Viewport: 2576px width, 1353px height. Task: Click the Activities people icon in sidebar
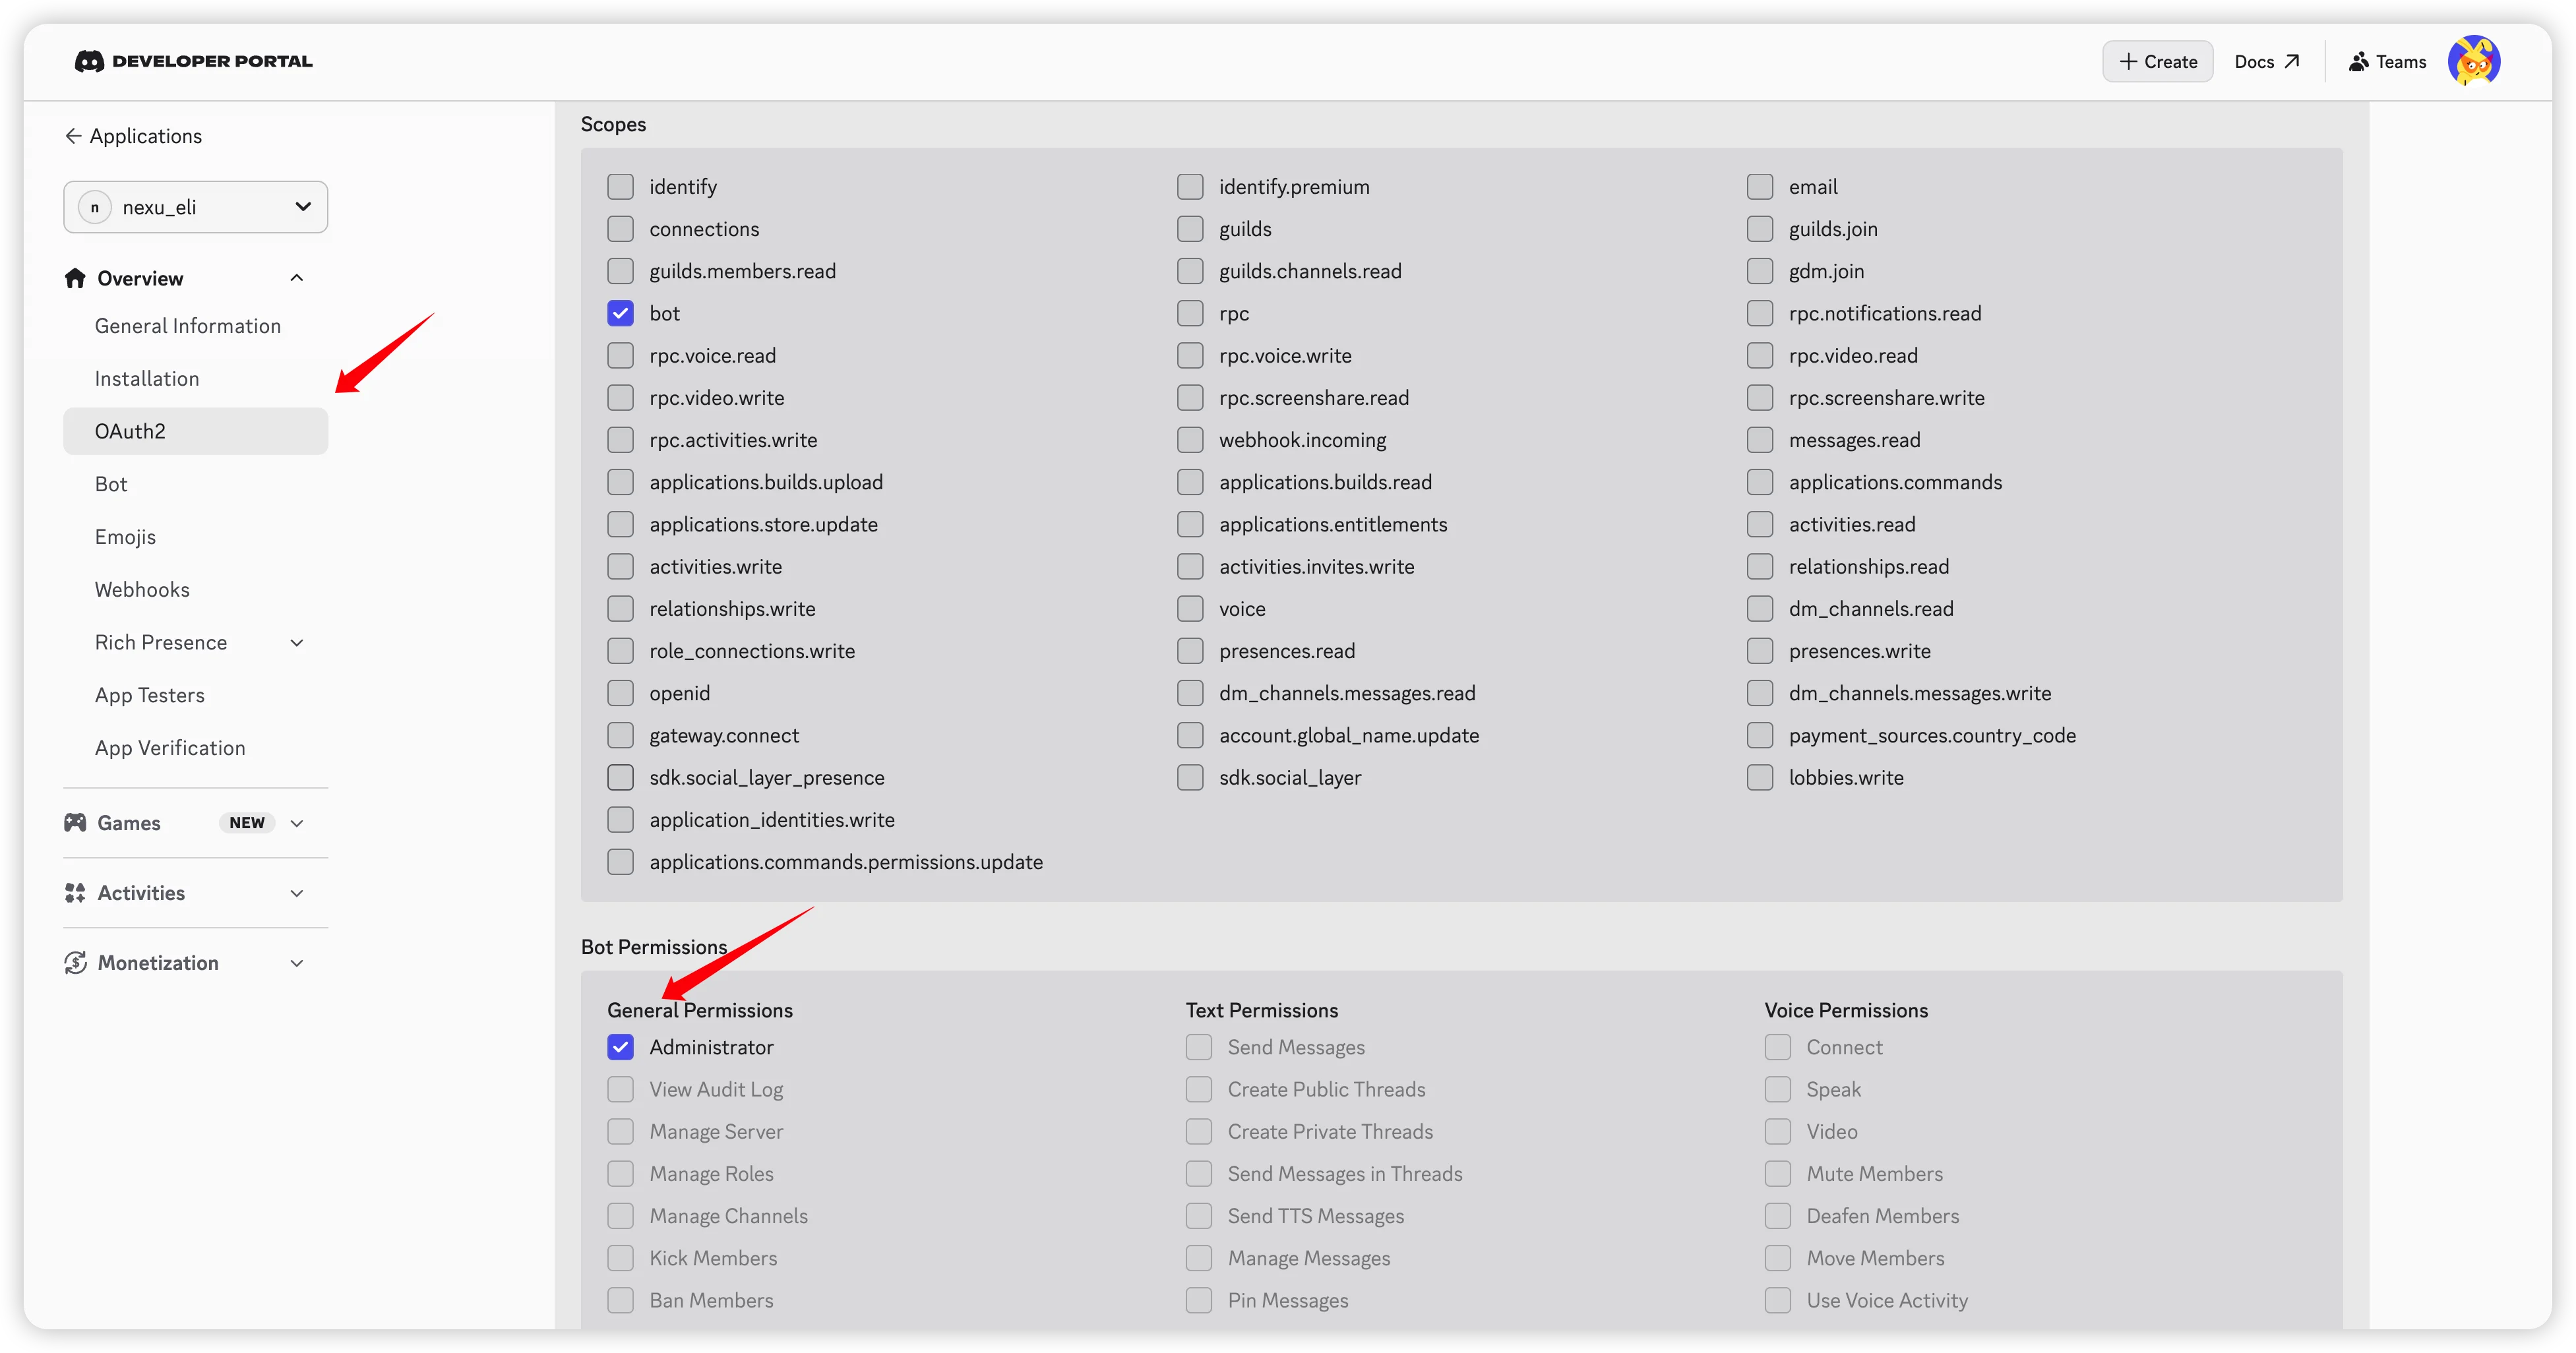point(75,892)
